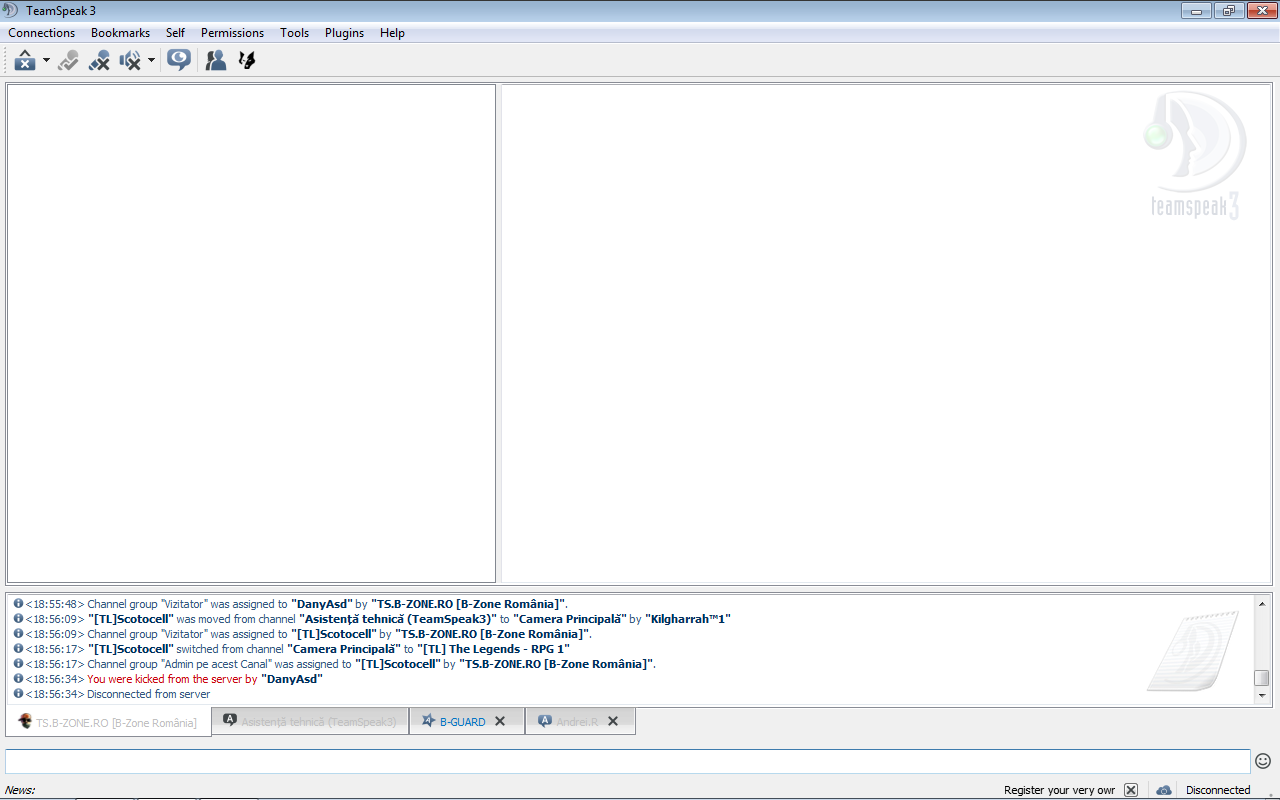
Task: Open the Bookmarks menu
Action: click(120, 33)
